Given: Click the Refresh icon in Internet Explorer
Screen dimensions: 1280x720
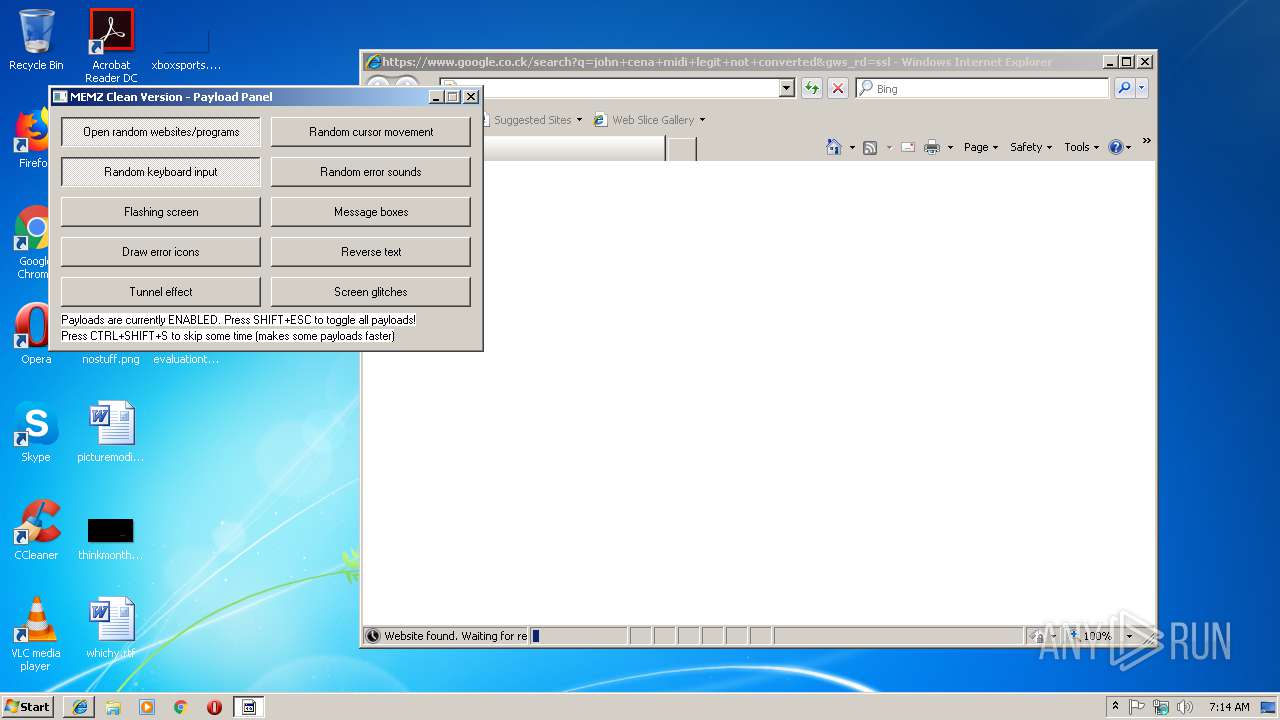Looking at the screenshot, I should tap(812, 88).
